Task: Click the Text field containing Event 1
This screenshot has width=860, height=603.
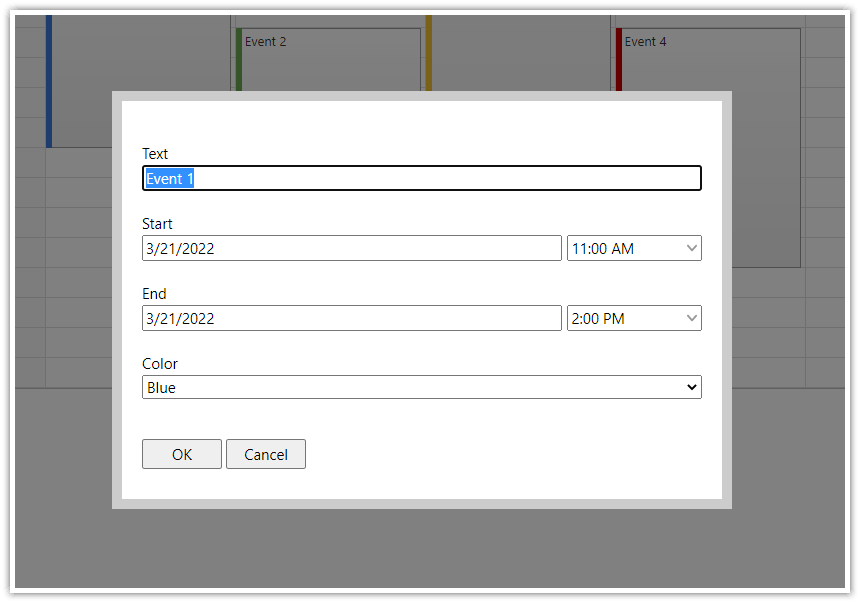Action: [420, 177]
